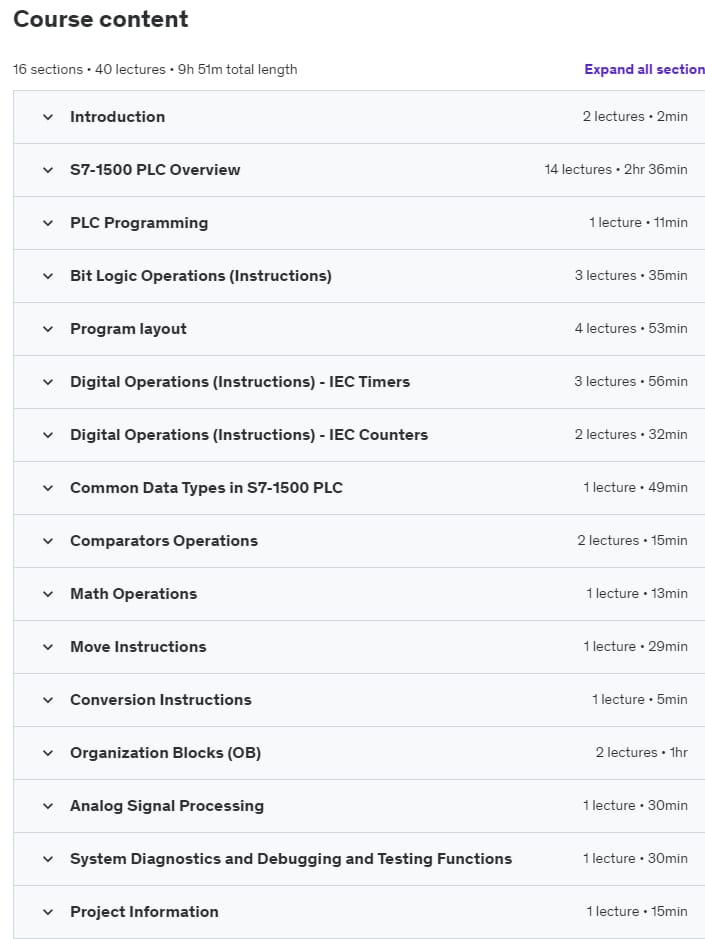
Task: Expand the Move Instructions section
Action: tap(138, 647)
